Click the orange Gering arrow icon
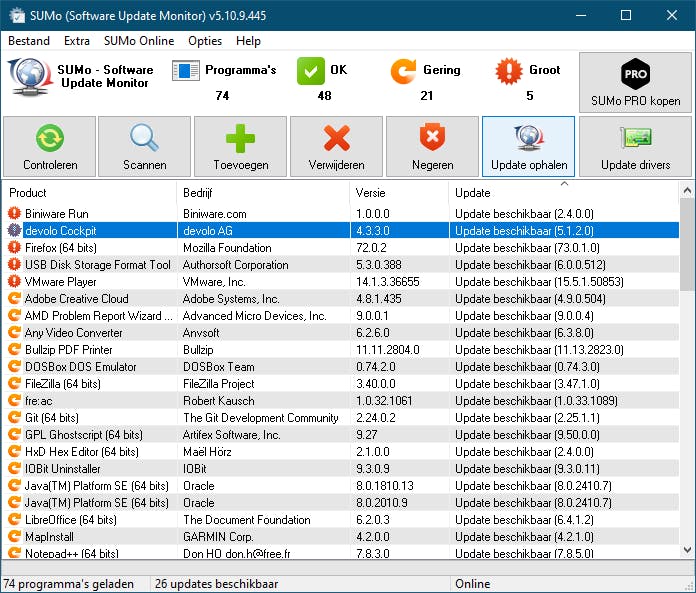Screen dimensions: 696x593 pyautogui.click(x=403, y=71)
